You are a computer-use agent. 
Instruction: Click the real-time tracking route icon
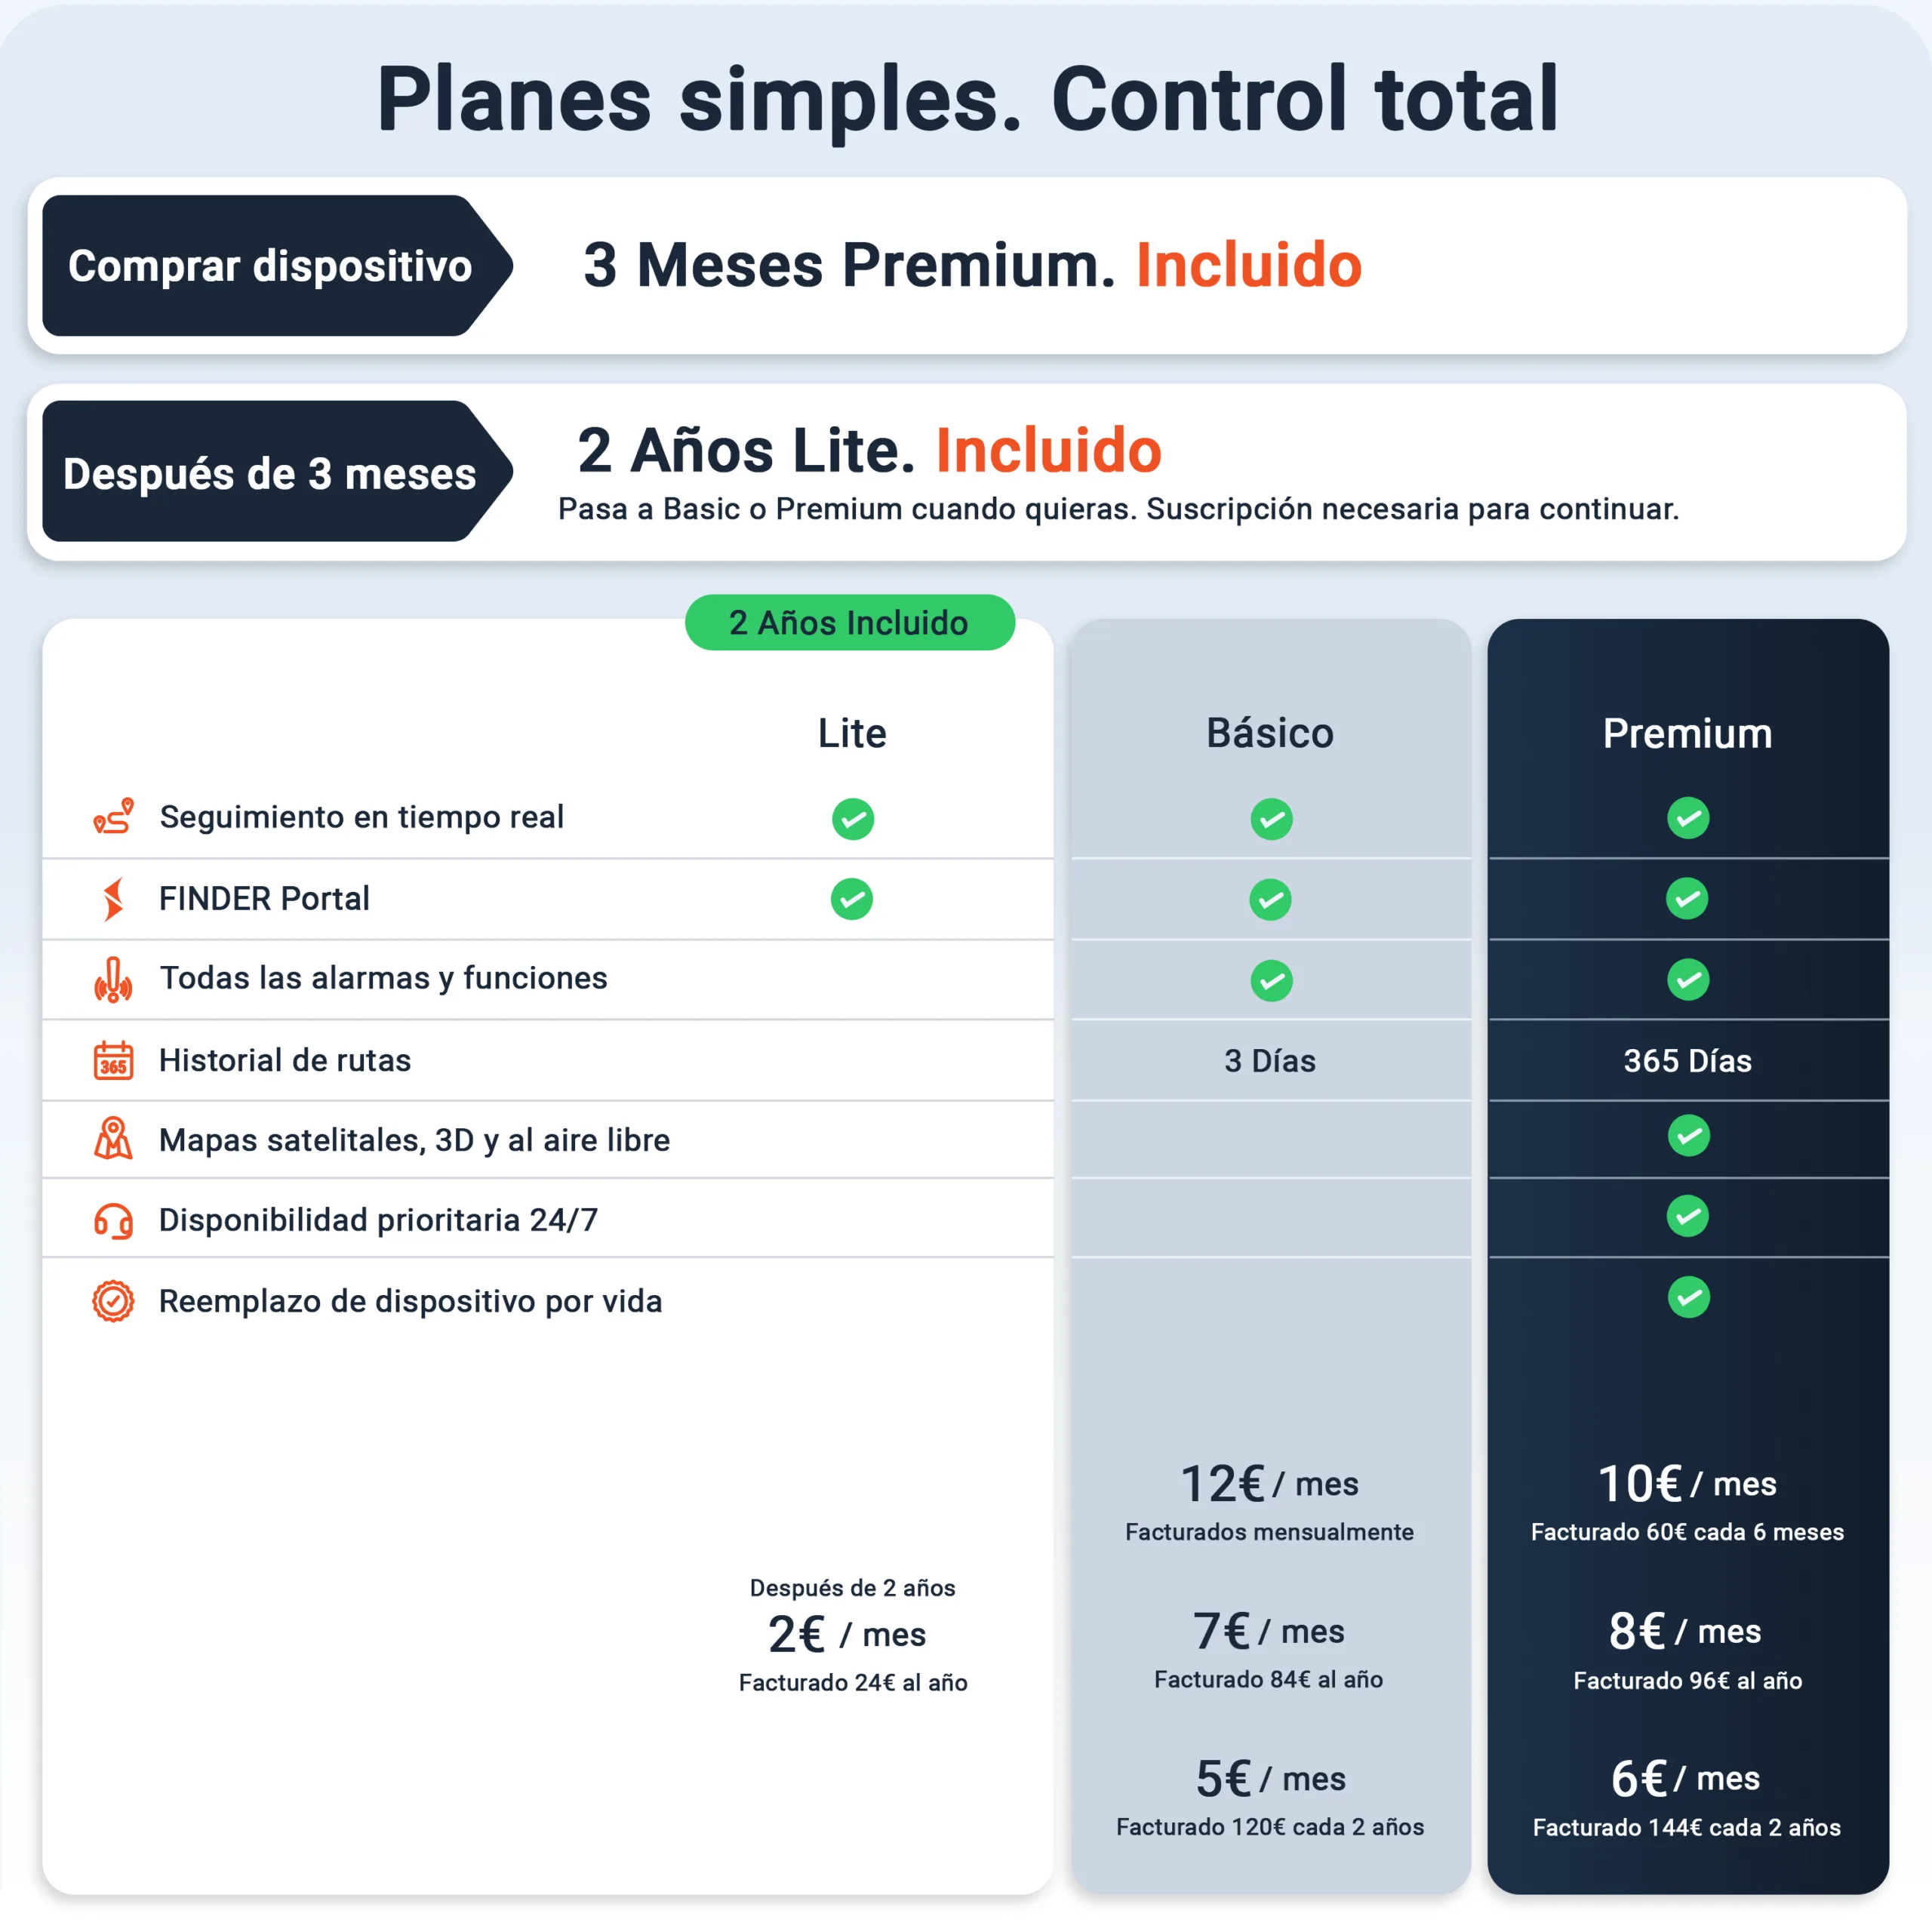(113, 816)
